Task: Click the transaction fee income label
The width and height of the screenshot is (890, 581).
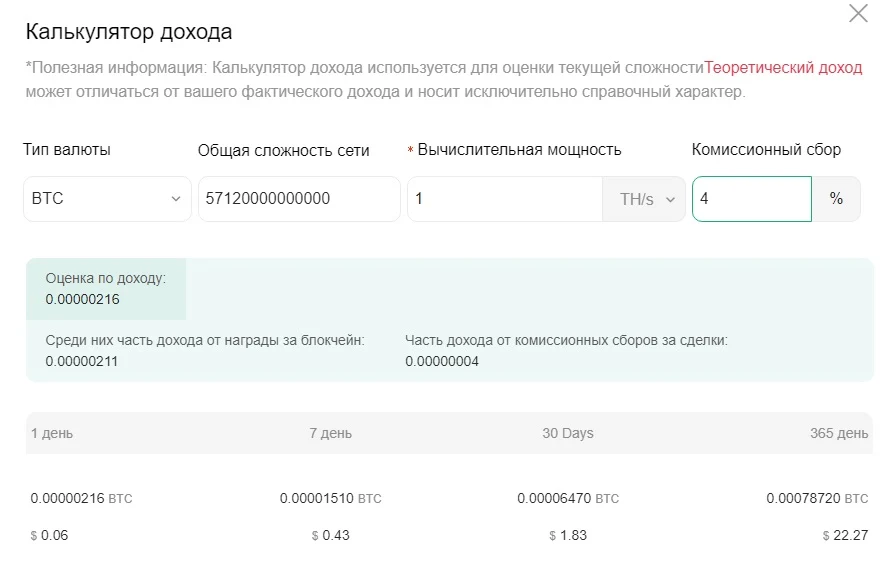Action: (x=566, y=340)
